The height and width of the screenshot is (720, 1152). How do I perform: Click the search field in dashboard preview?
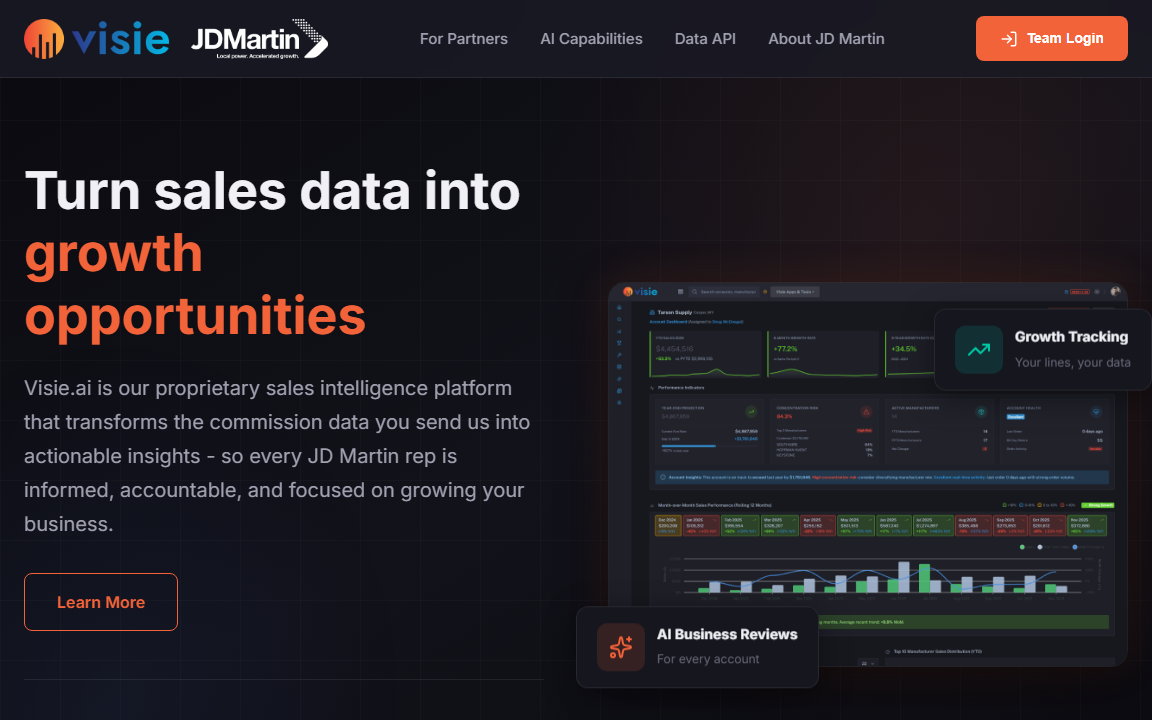[x=724, y=292]
